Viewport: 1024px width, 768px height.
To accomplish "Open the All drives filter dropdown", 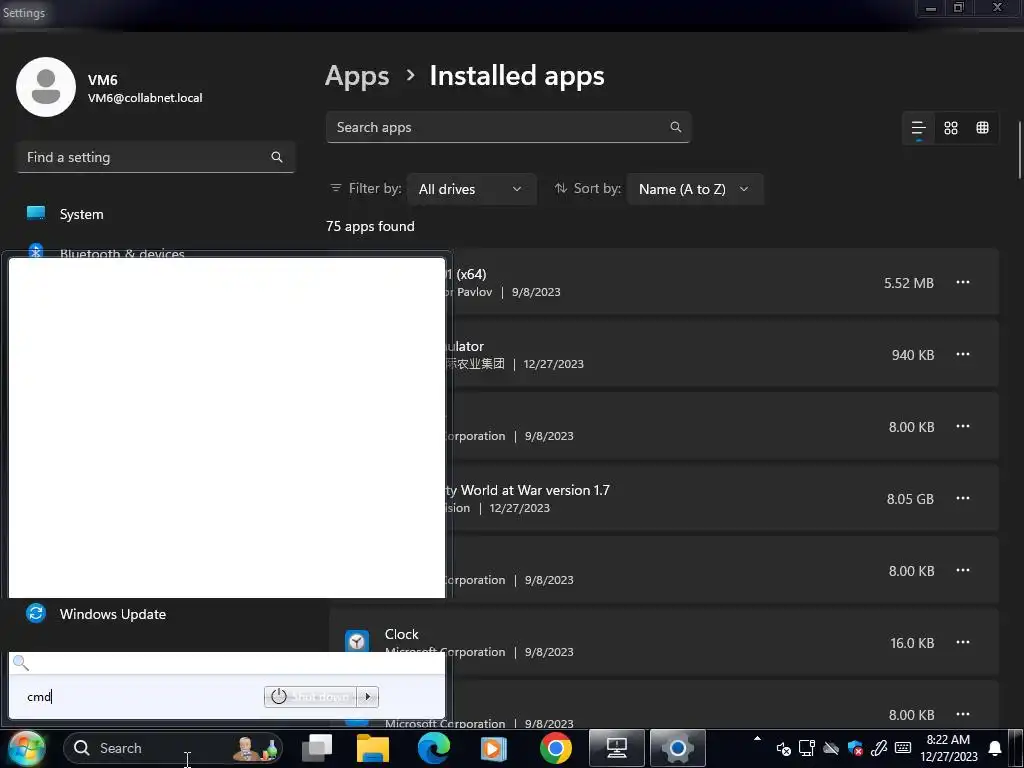I will click(472, 189).
